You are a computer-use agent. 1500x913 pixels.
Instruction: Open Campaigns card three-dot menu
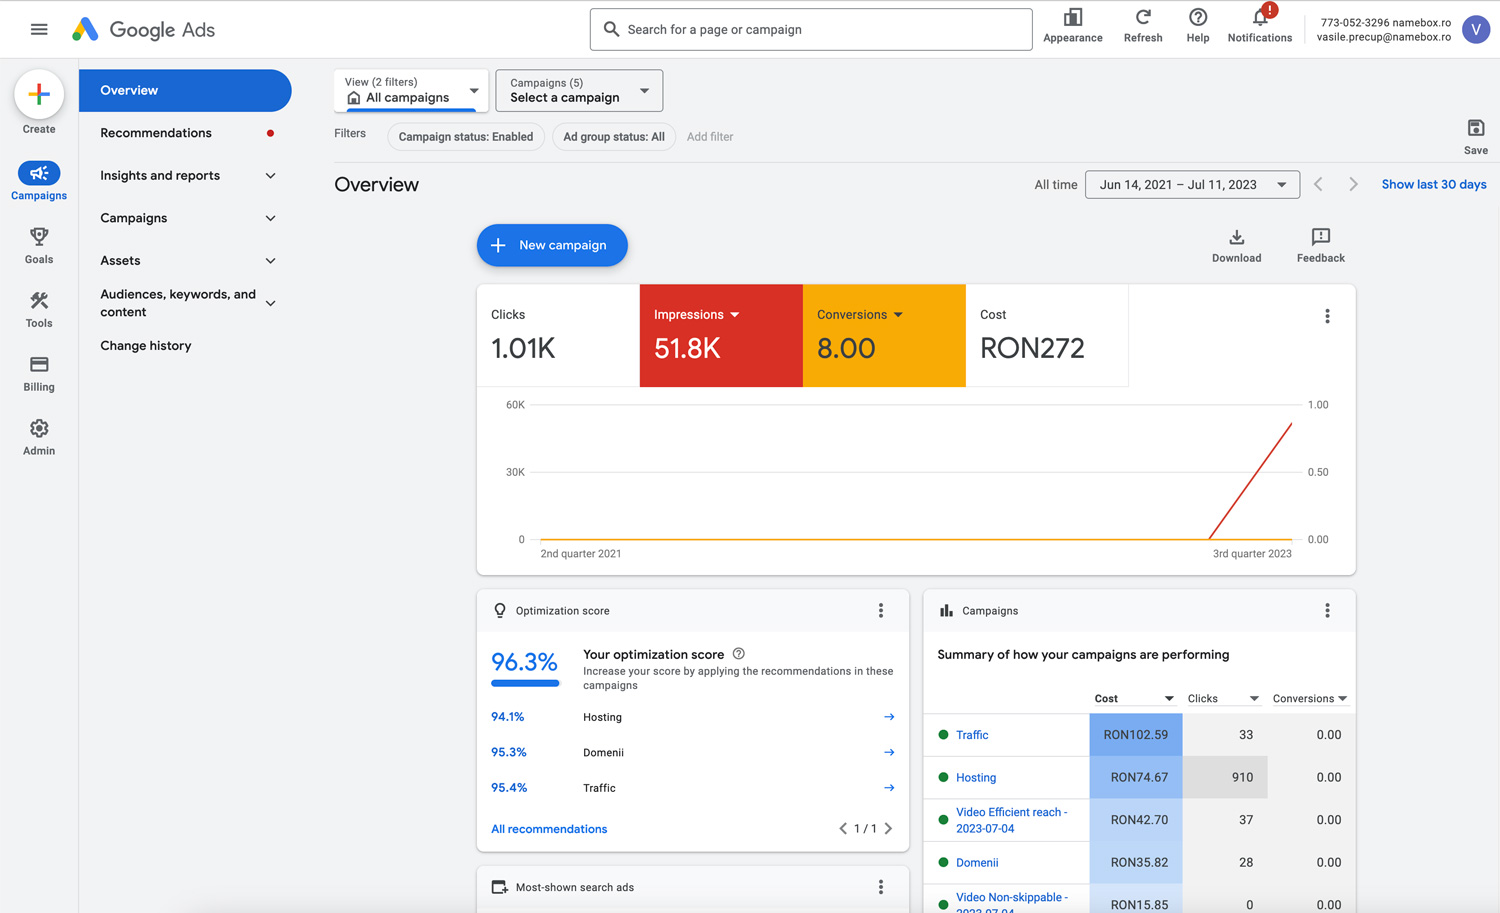click(x=1327, y=610)
